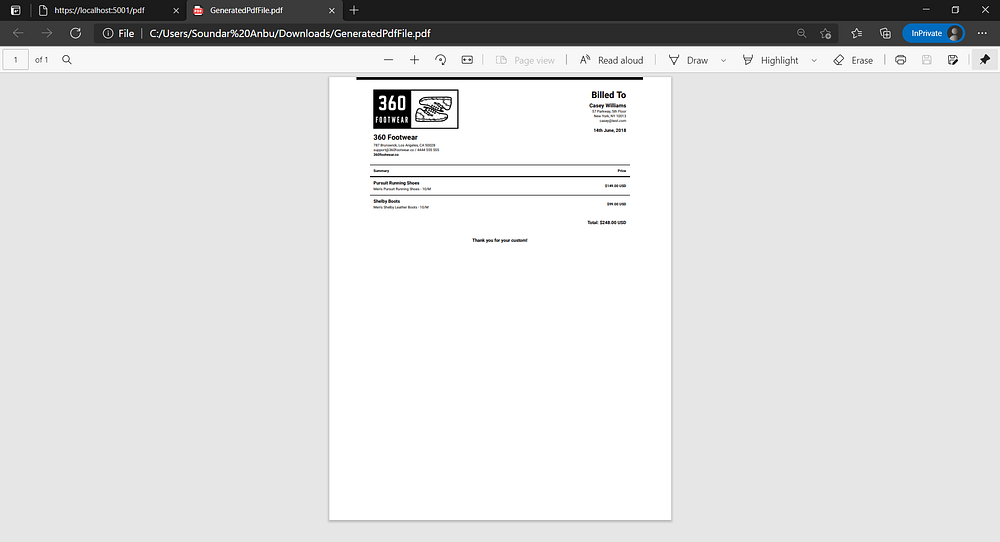Expand the Draw options dropdown arrow
The image size is (1000, 542).
(x=722, y=60)
